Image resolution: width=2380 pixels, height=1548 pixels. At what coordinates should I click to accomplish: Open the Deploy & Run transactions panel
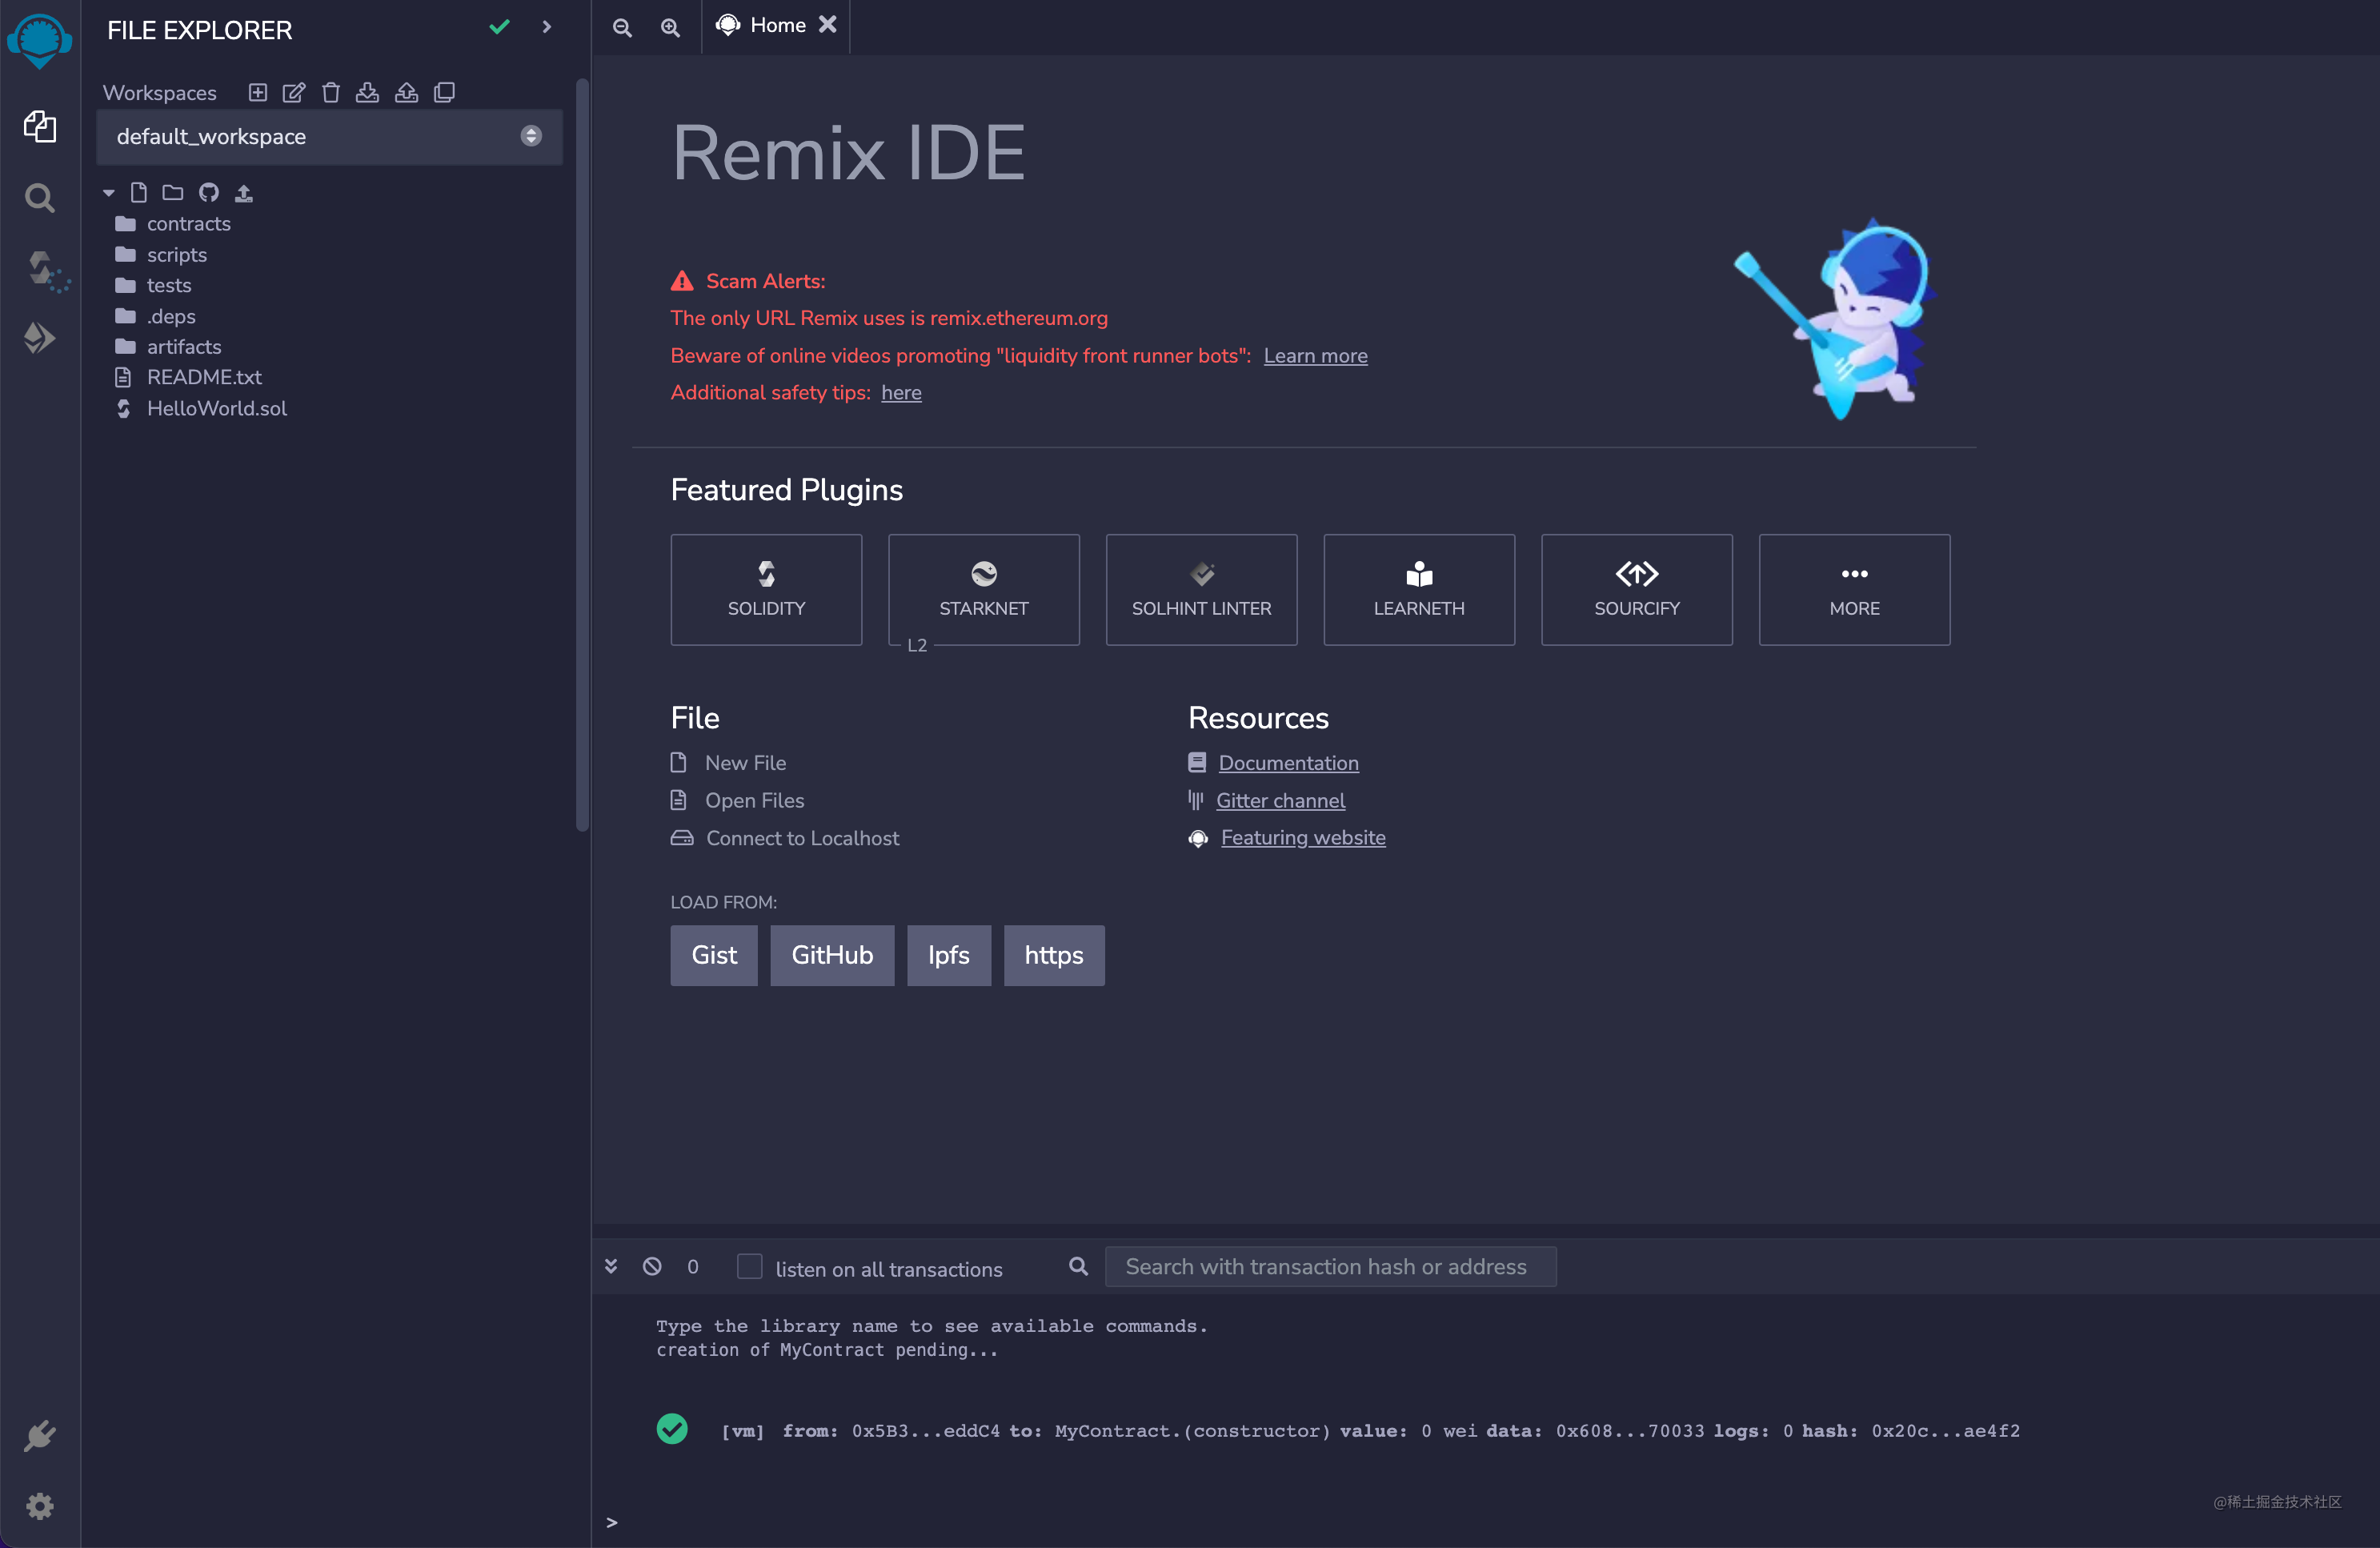pyautogui.click(x=40, y=337)
